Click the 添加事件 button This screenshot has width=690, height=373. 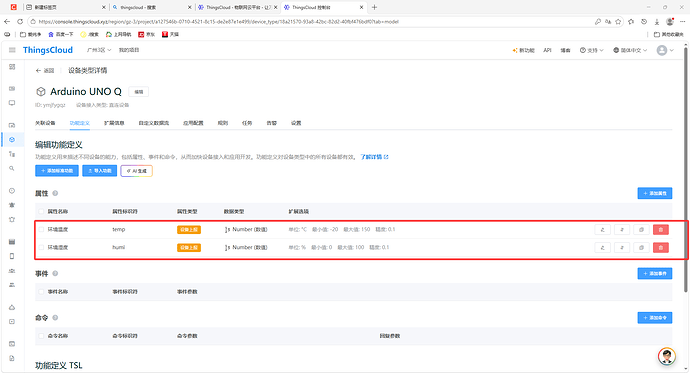[655, 274]
